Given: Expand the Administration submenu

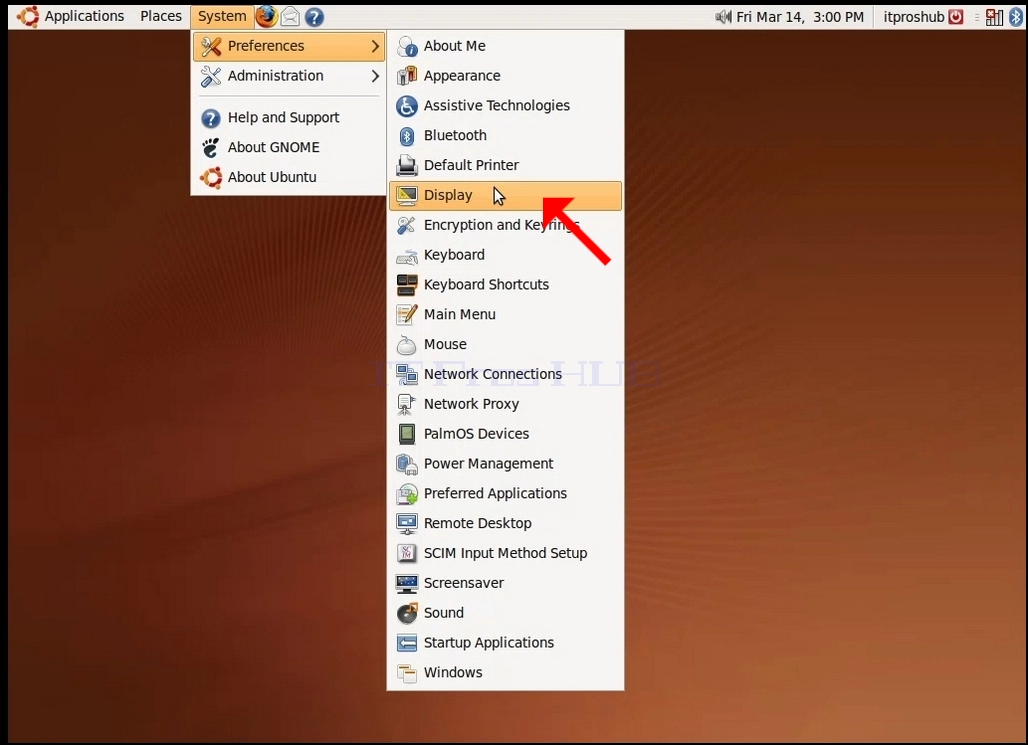Looking at the screenshot, I should [288, 76].
